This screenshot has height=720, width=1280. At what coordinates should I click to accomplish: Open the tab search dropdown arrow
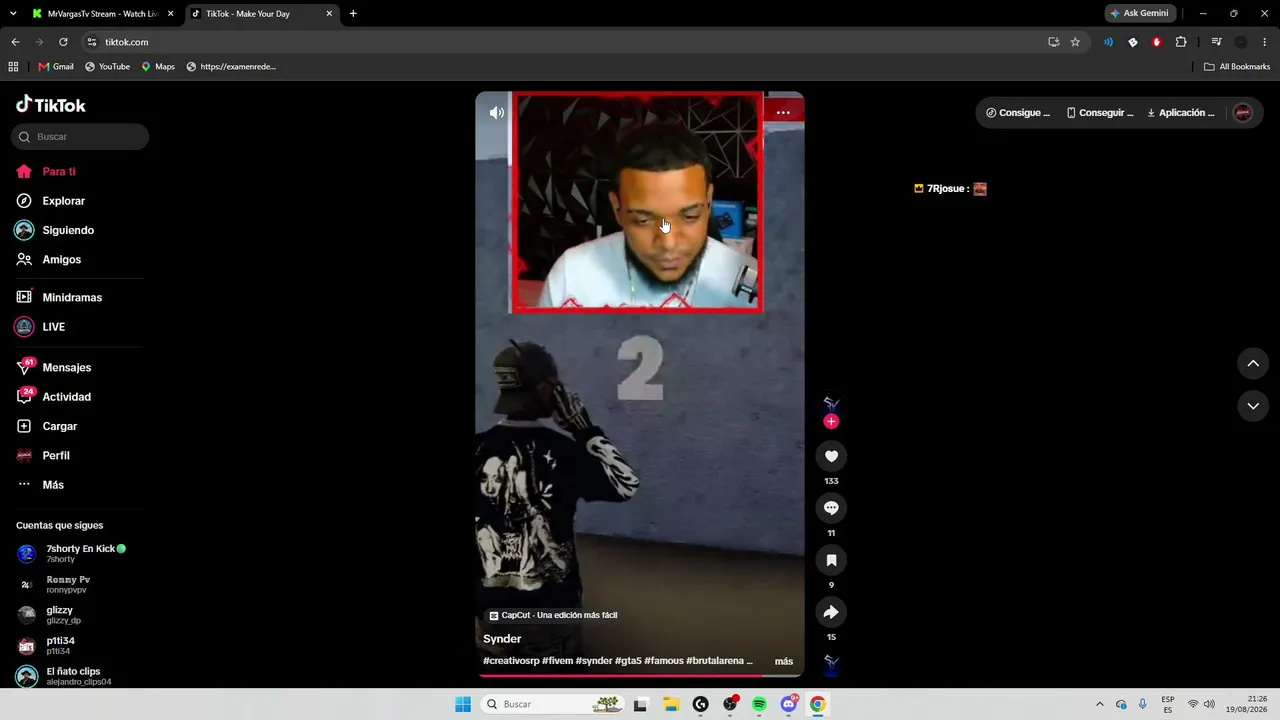(x=13, y=14)
